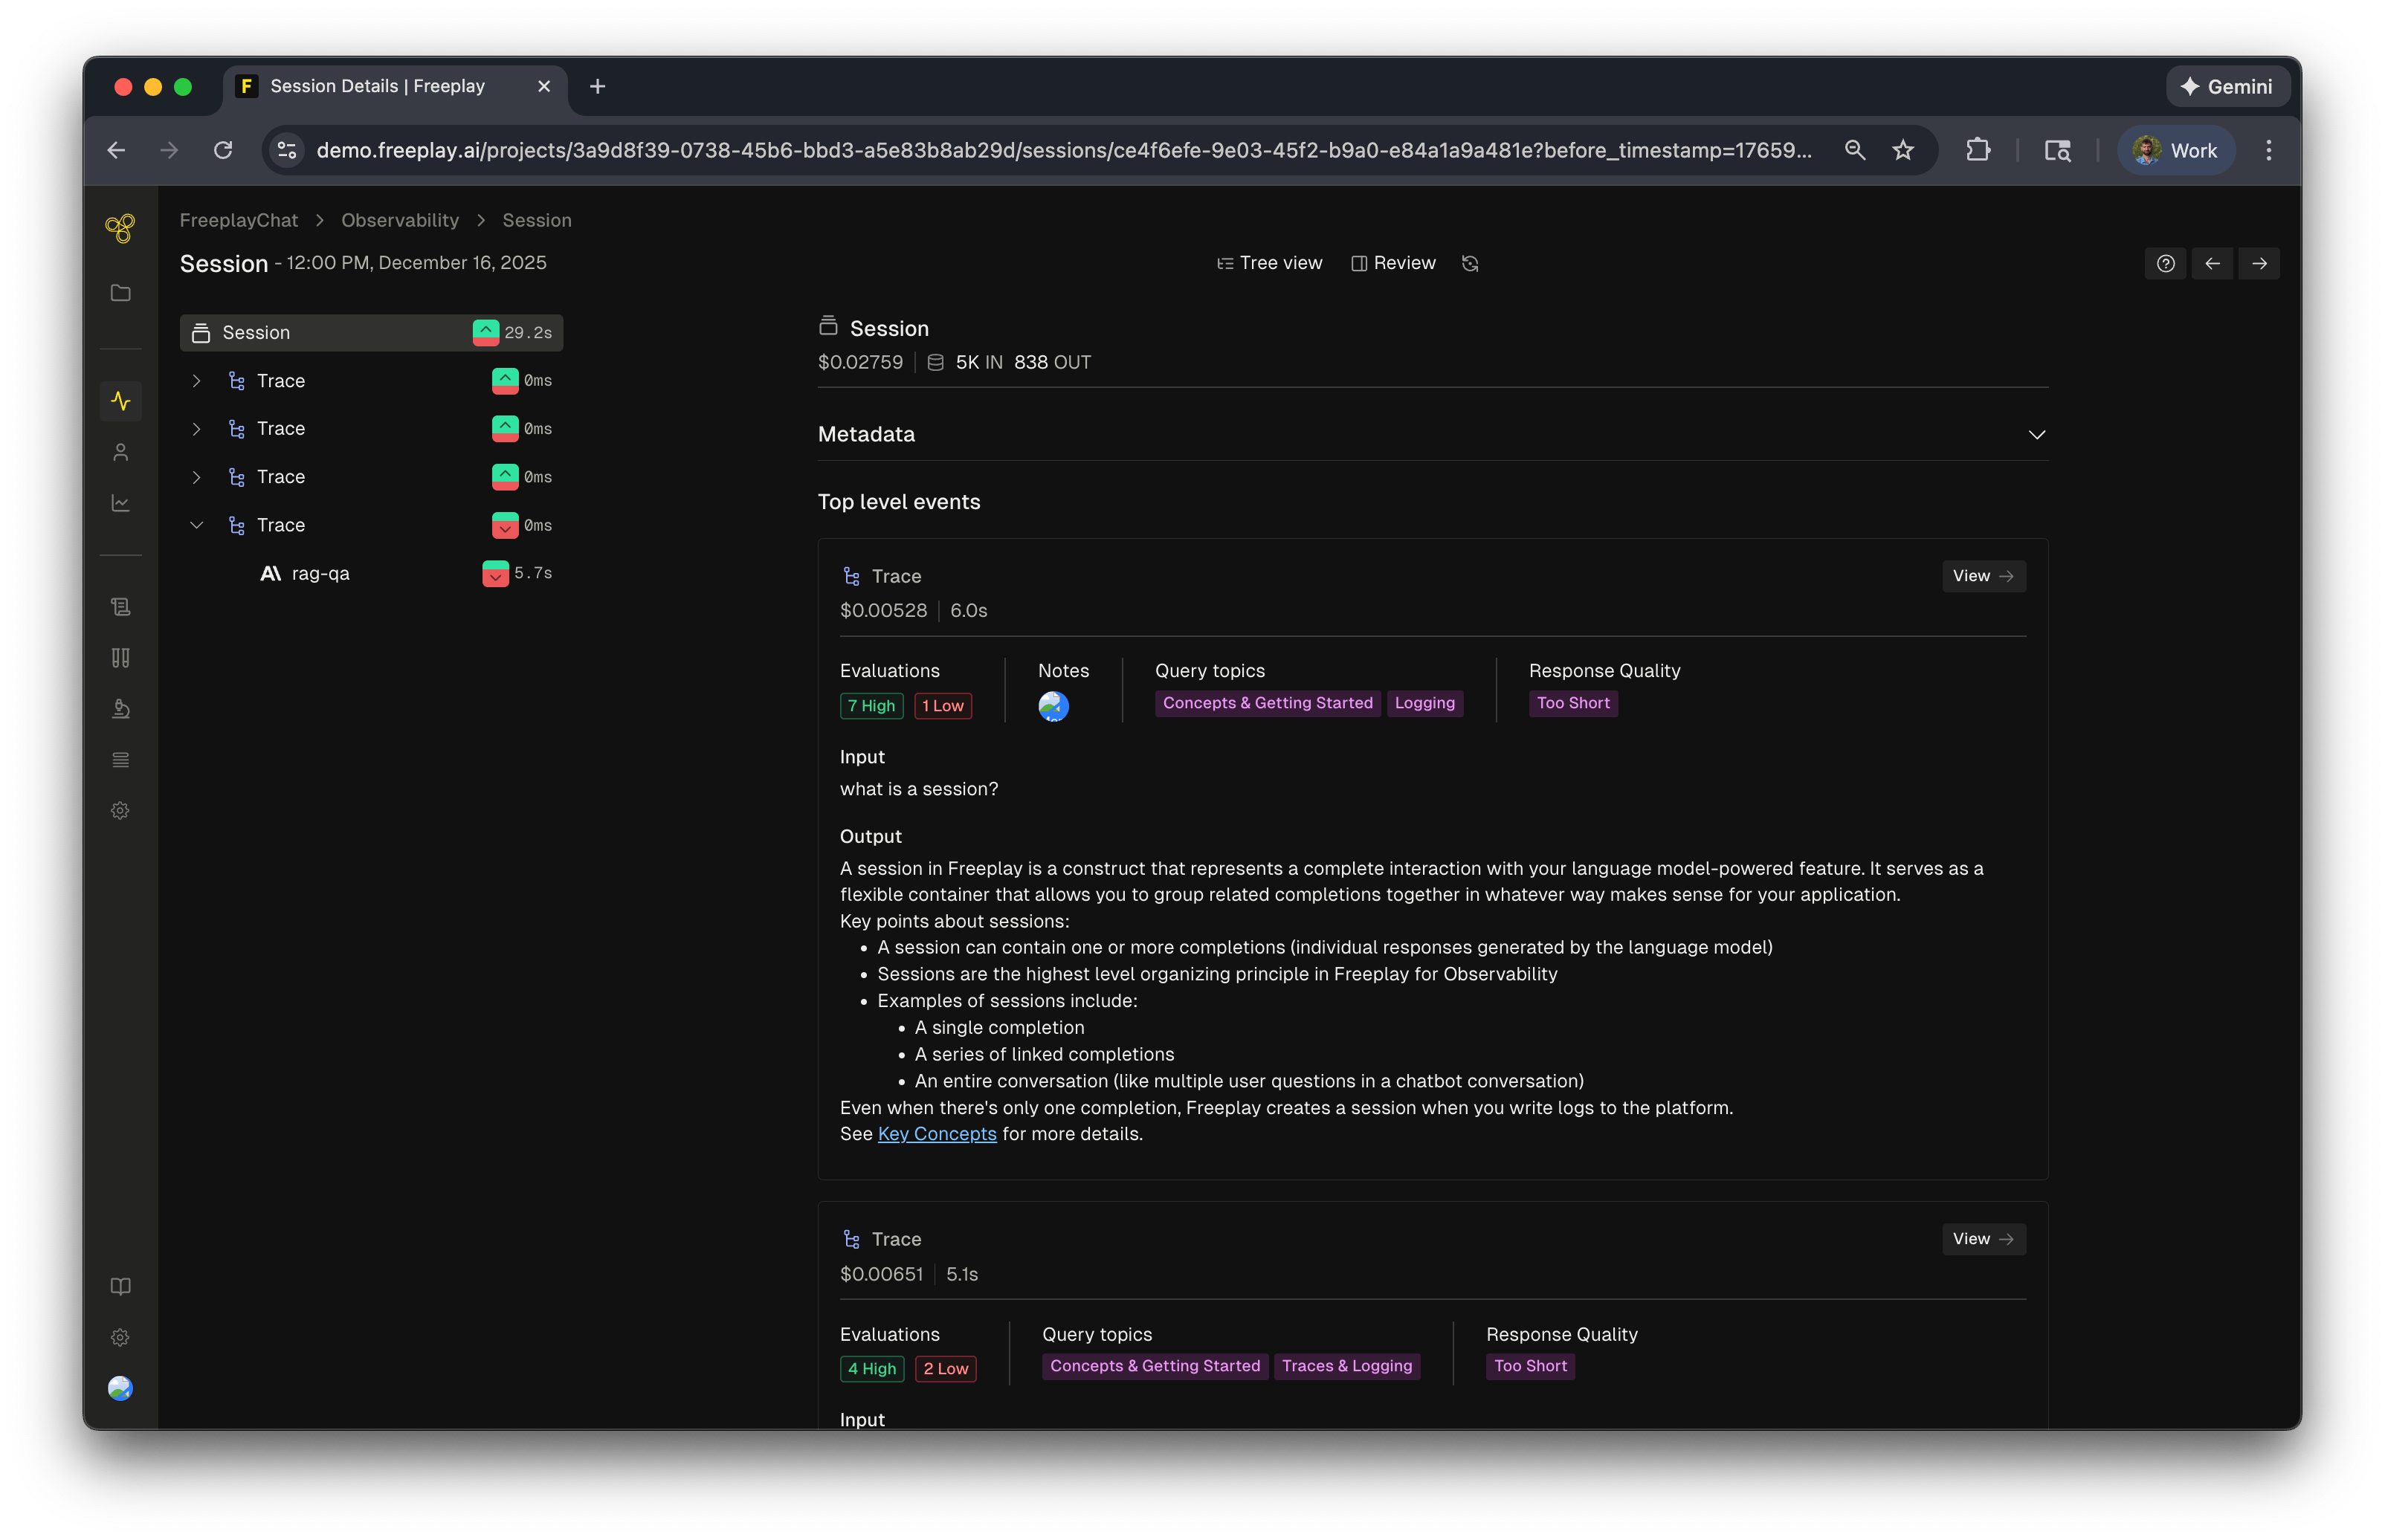Select the Session Details | Freeplay browser tab
Image resolution: width=2385 pixels, height=1540 pixels.
[394, 87]
